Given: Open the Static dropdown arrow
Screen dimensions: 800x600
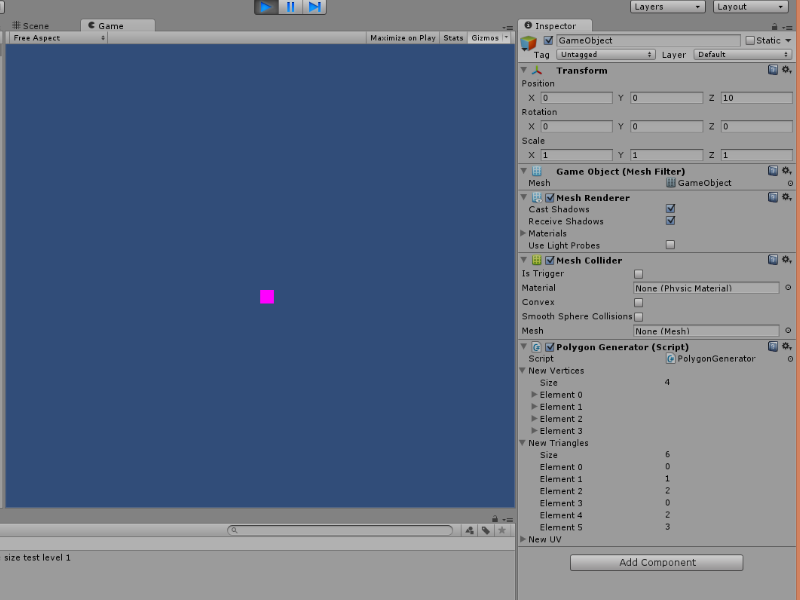Looking at the screenshot, I should (788, 41).
